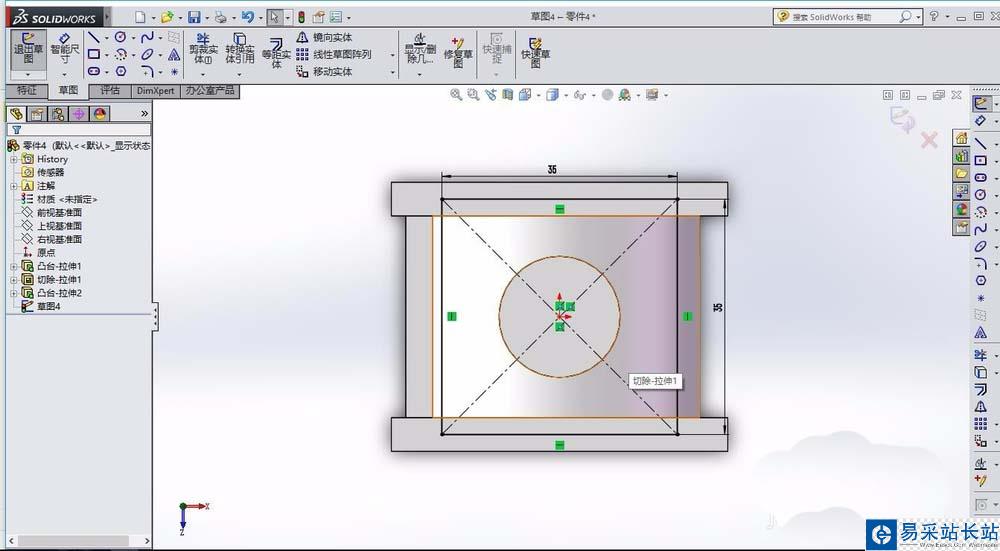Switch to the 办公室产品 office products tab
Viewport: 1000px width, 551px height.
(x=210, y=91)
